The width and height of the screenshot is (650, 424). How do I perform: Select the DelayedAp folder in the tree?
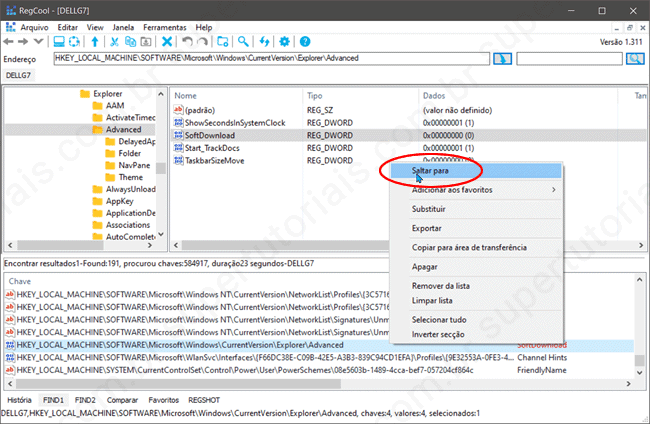coord(136,141)
